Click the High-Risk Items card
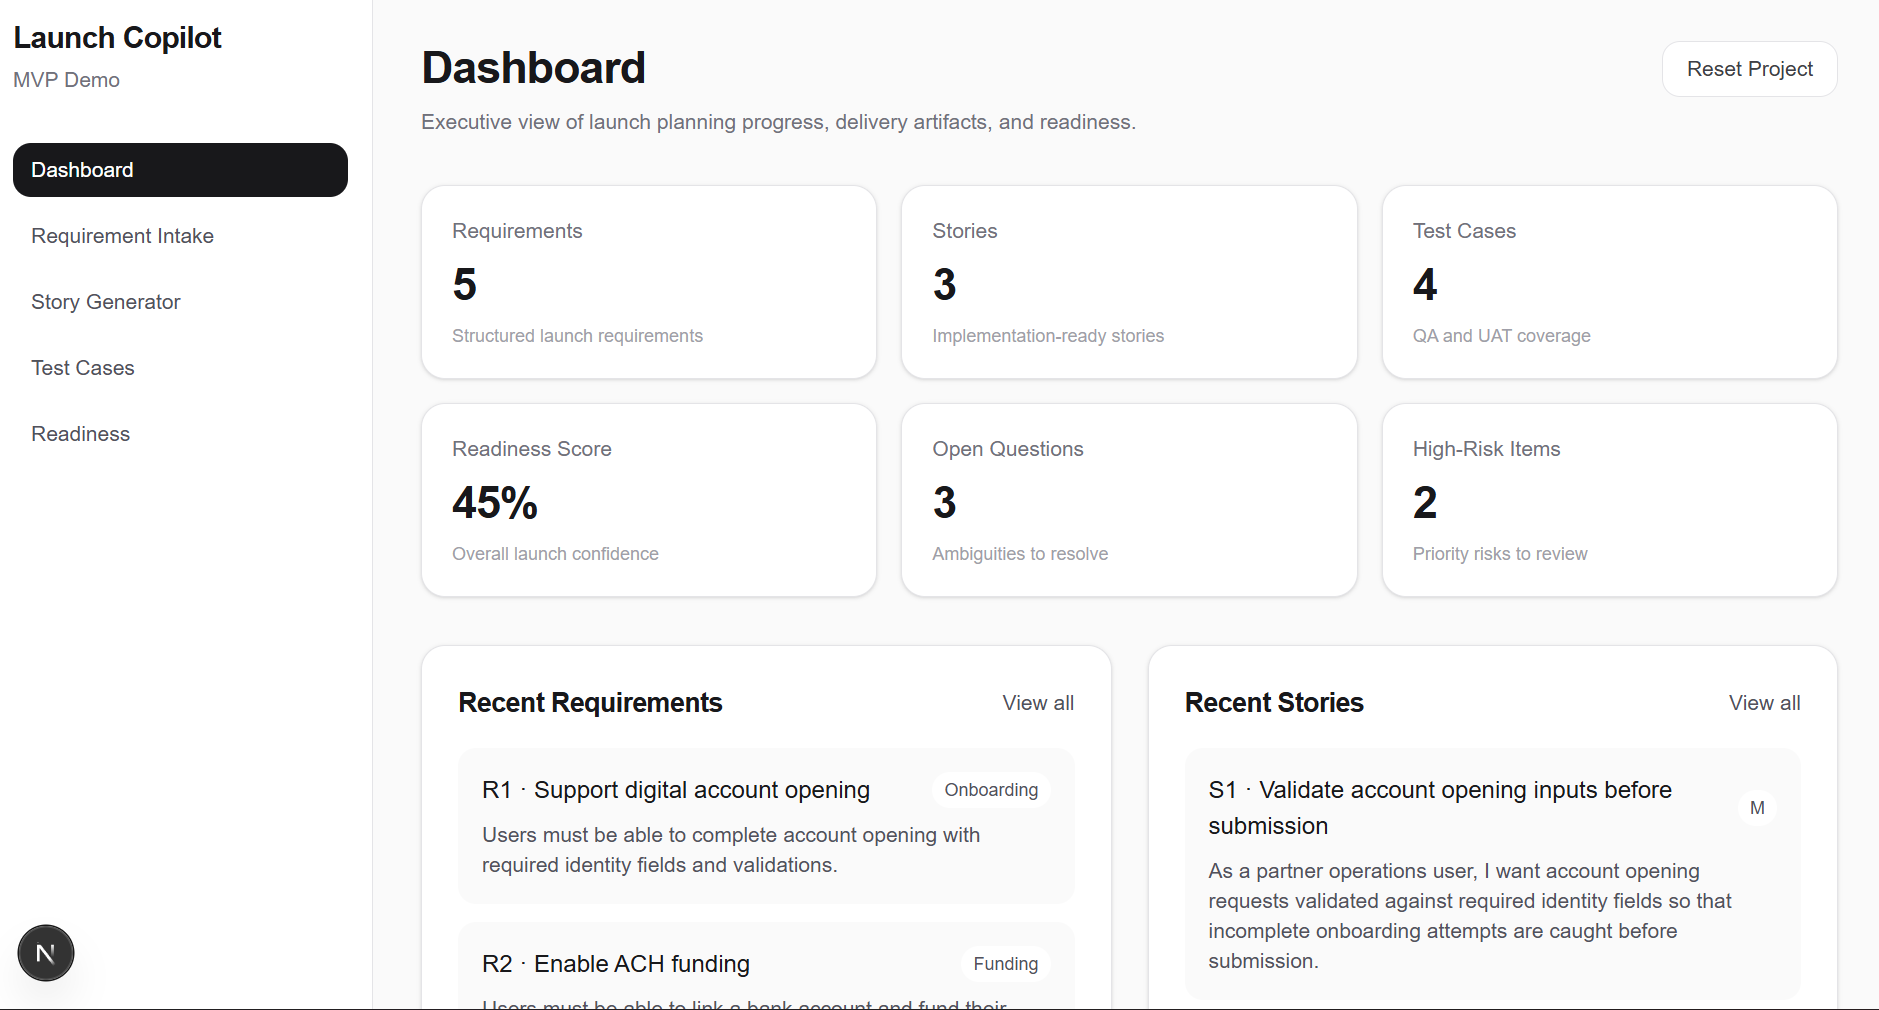 (1609, 500)
